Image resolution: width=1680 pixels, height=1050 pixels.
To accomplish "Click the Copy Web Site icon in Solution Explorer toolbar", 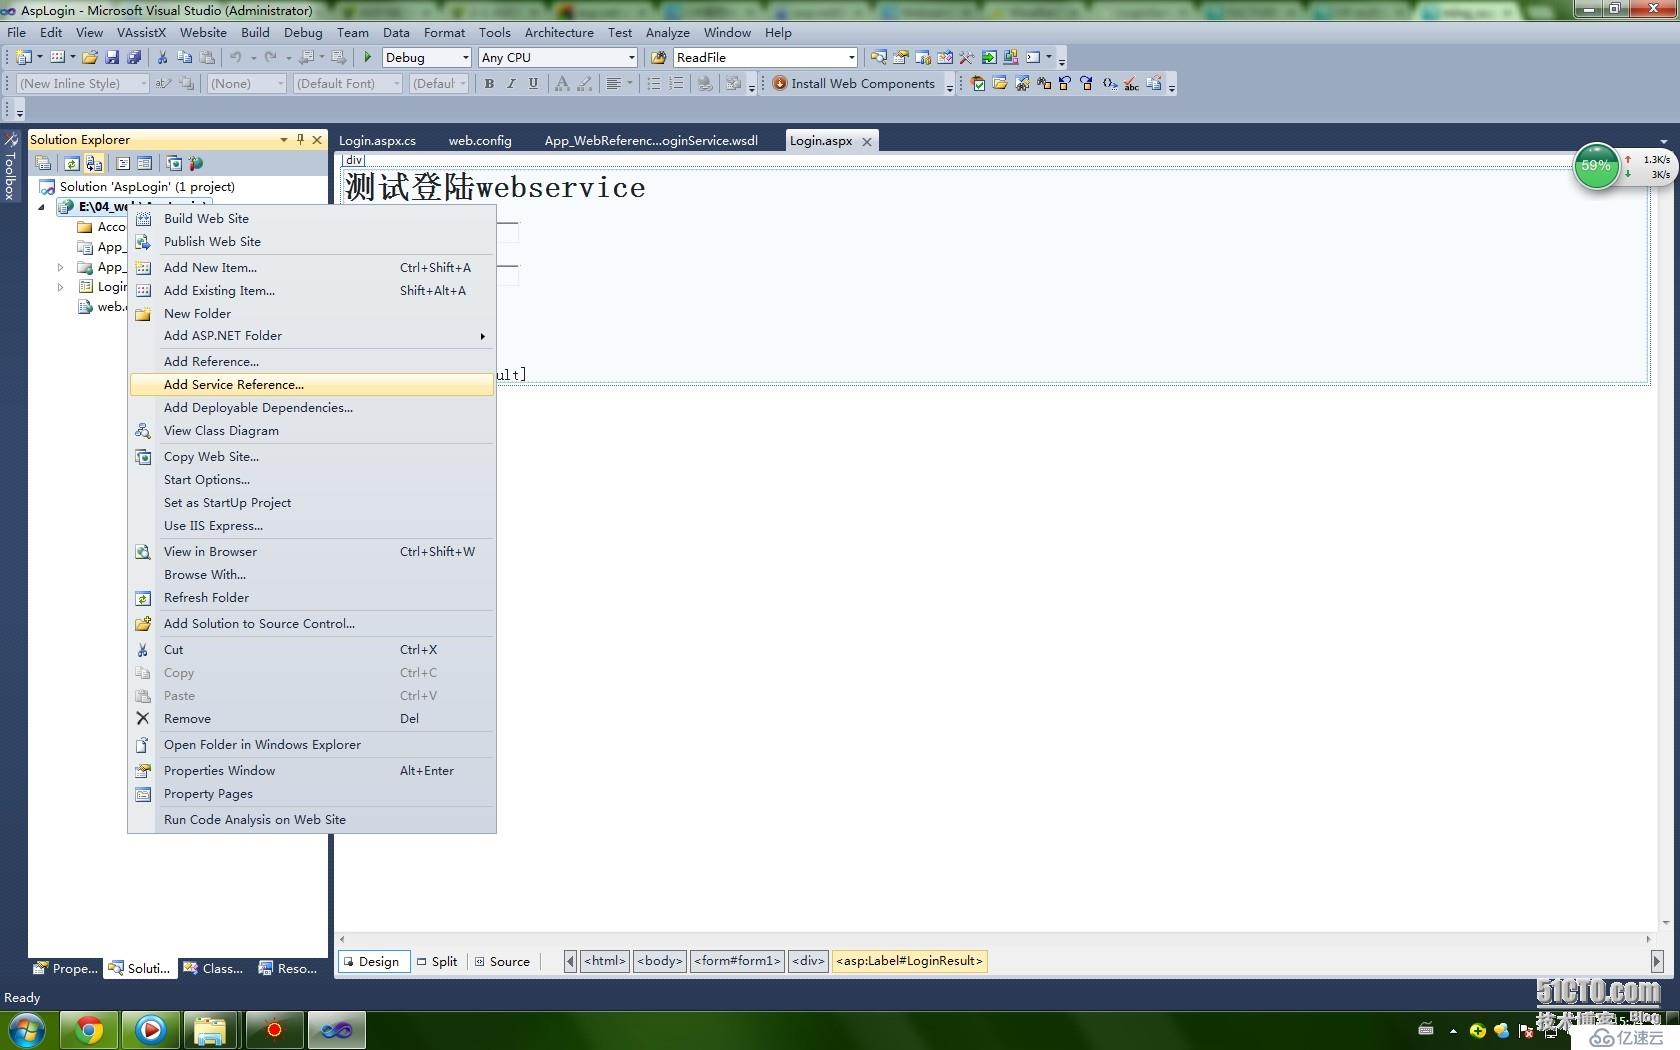I will tap(174, 163).
